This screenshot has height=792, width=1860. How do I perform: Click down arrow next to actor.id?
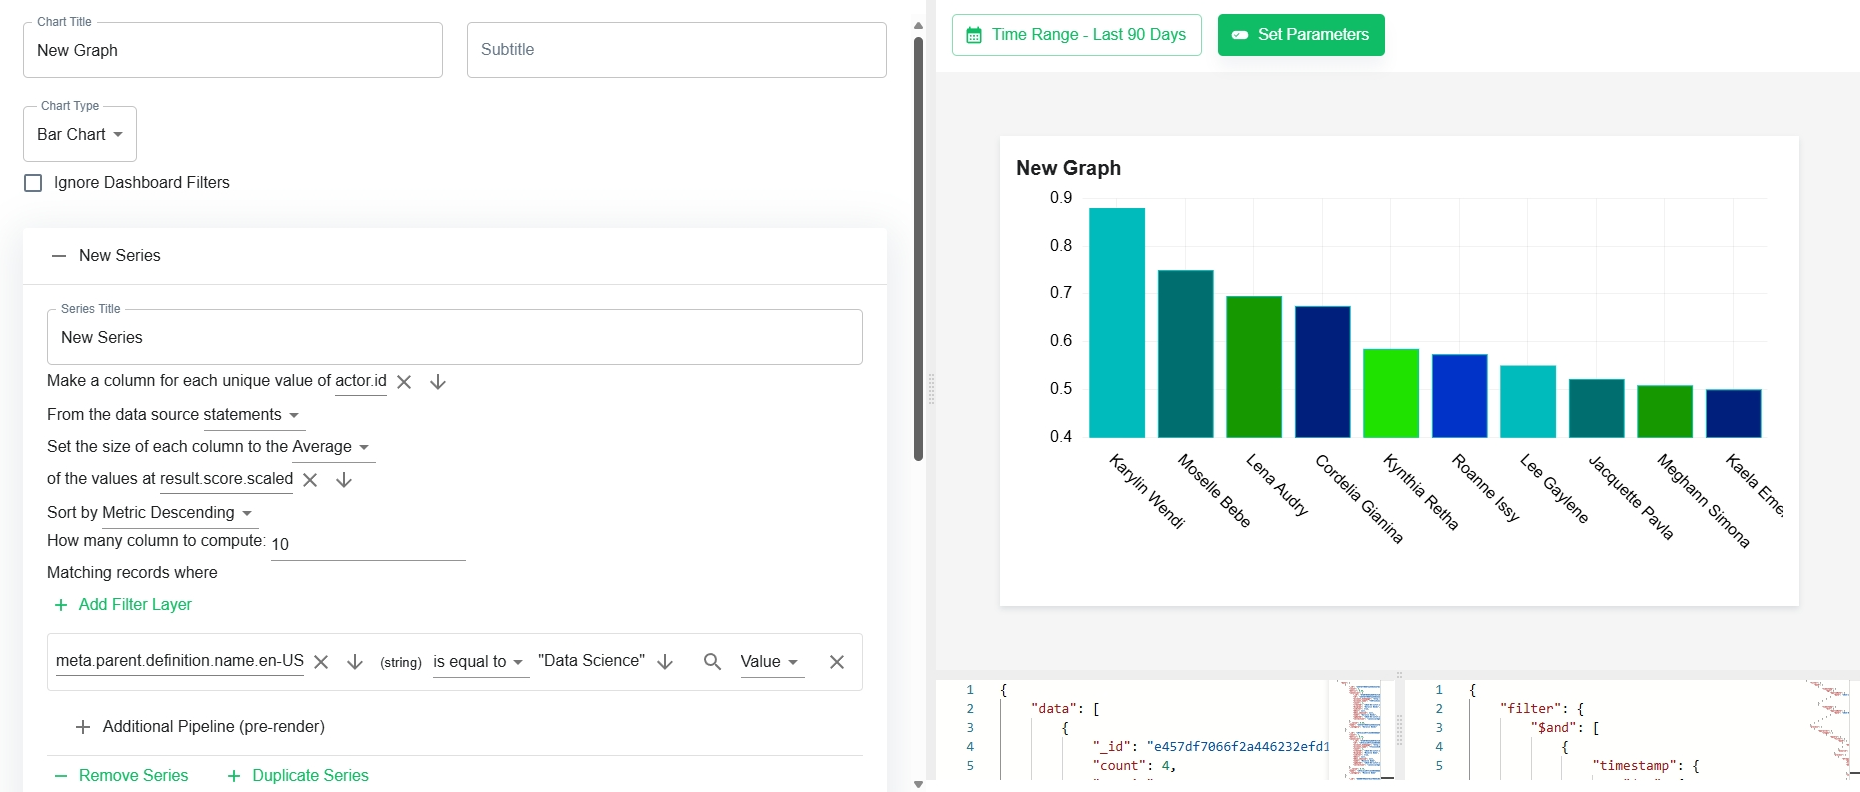pyautogui.click(x=438, y=382)
